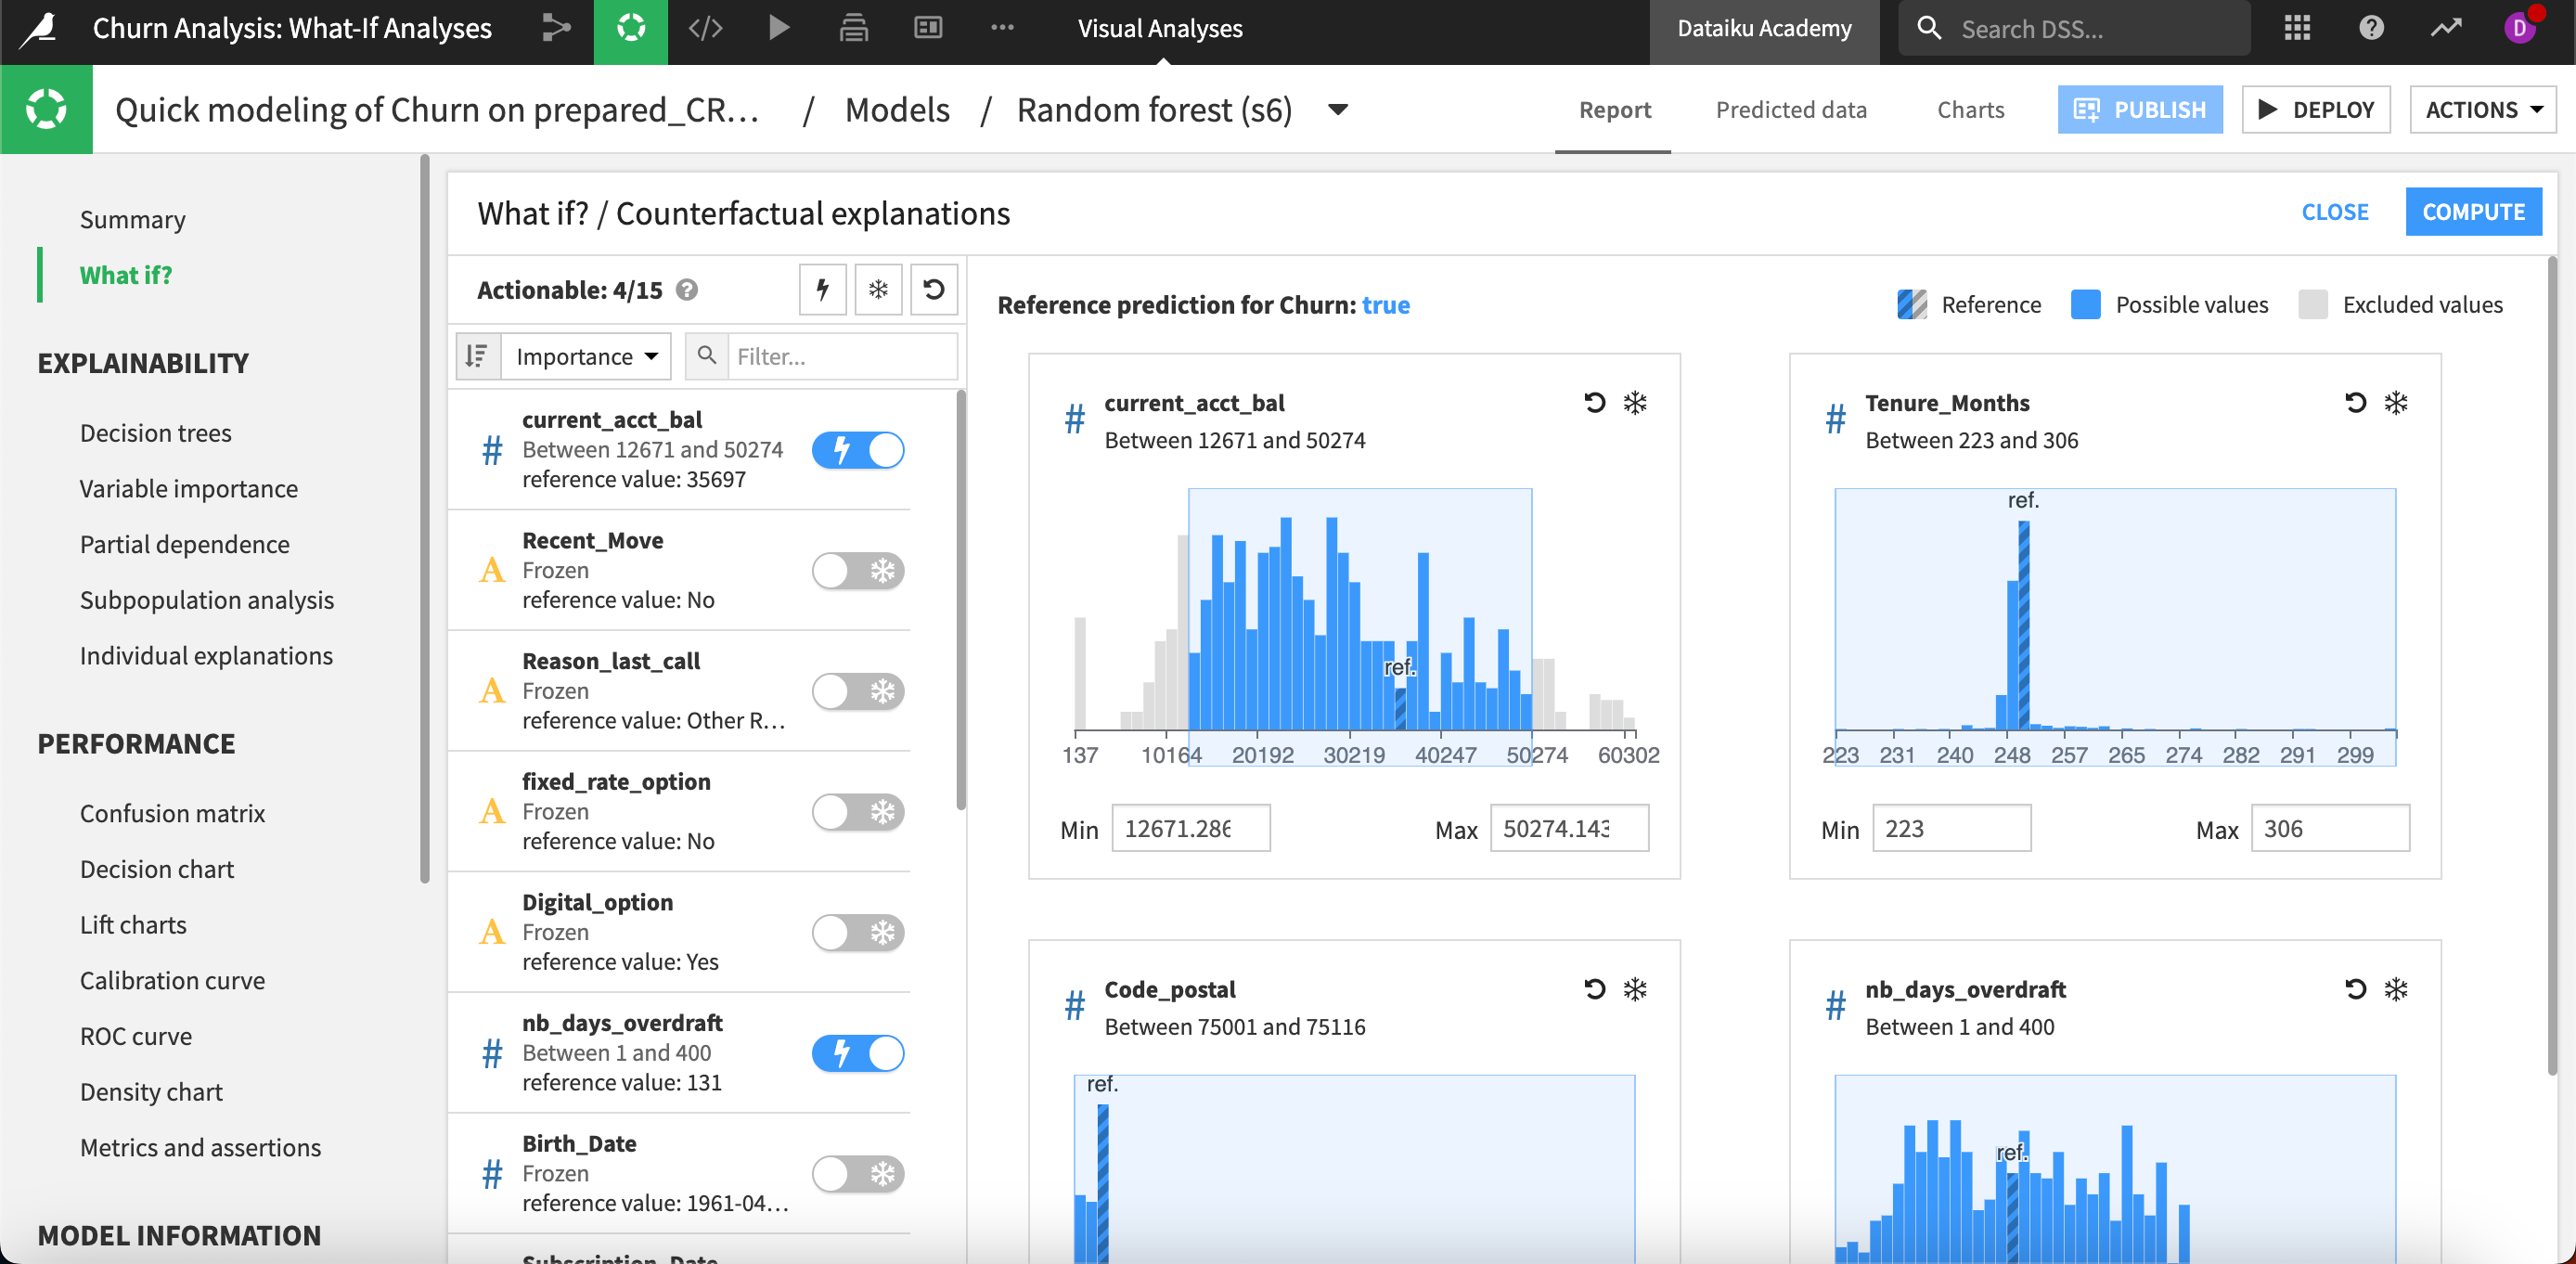Freeze all features with snowflake button
2576x1264 pixels.
point(878,290)
